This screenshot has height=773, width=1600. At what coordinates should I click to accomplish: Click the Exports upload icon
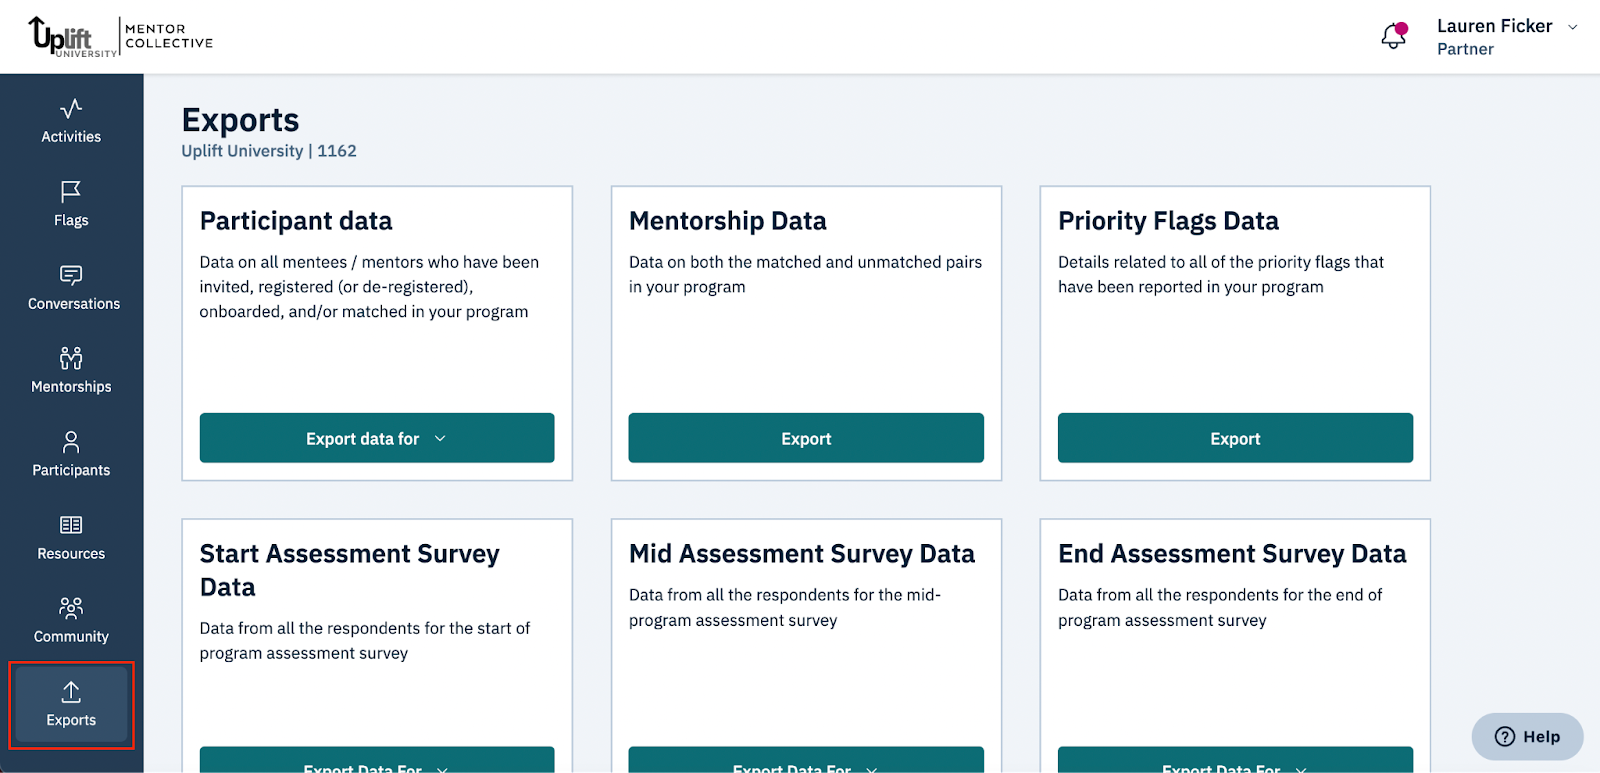[x=71, y=692]
